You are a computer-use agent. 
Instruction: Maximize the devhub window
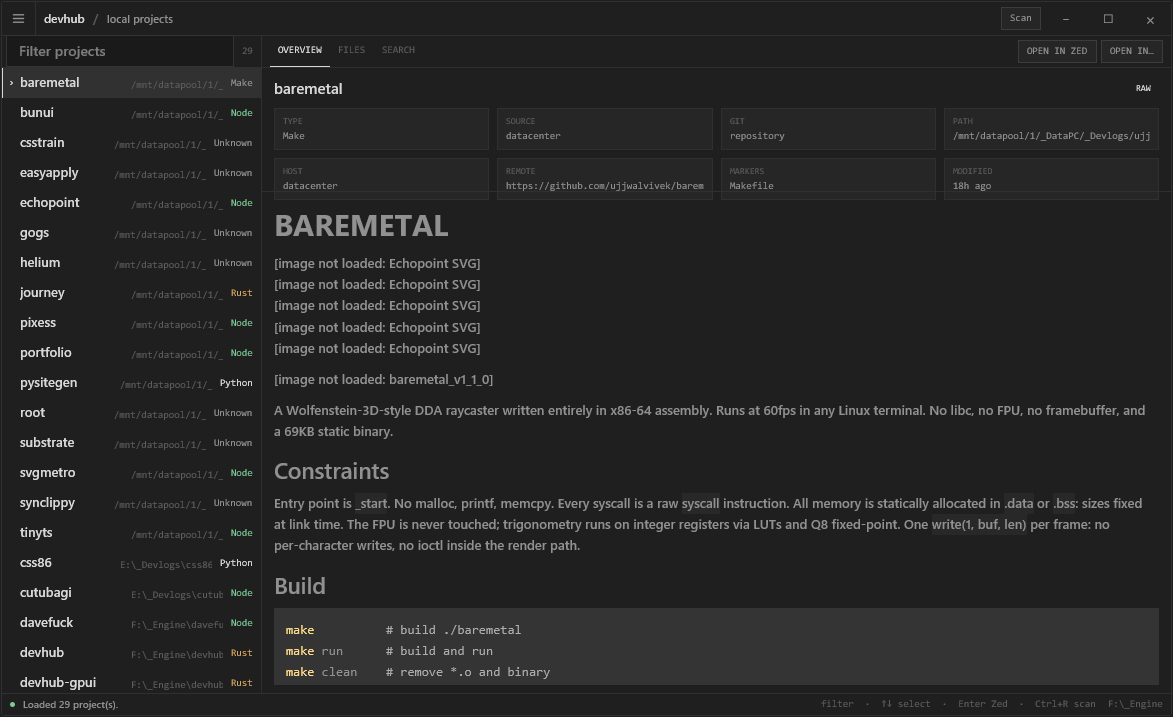[x=1108, y=19]
